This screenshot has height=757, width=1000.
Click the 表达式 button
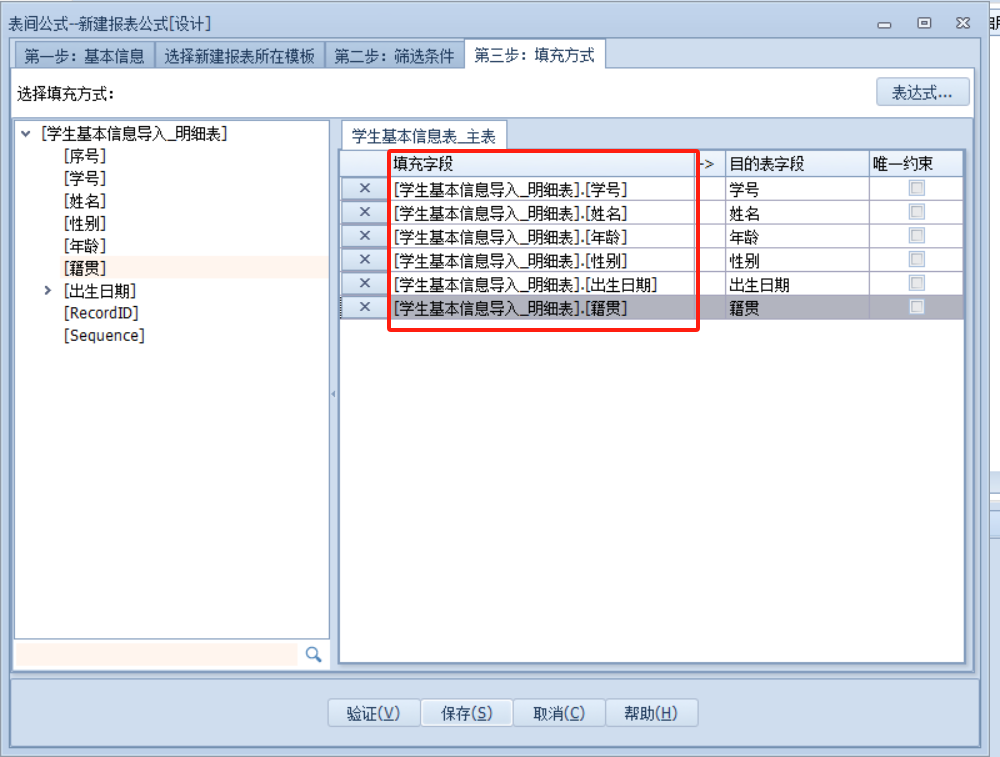[x=922, y=93]
